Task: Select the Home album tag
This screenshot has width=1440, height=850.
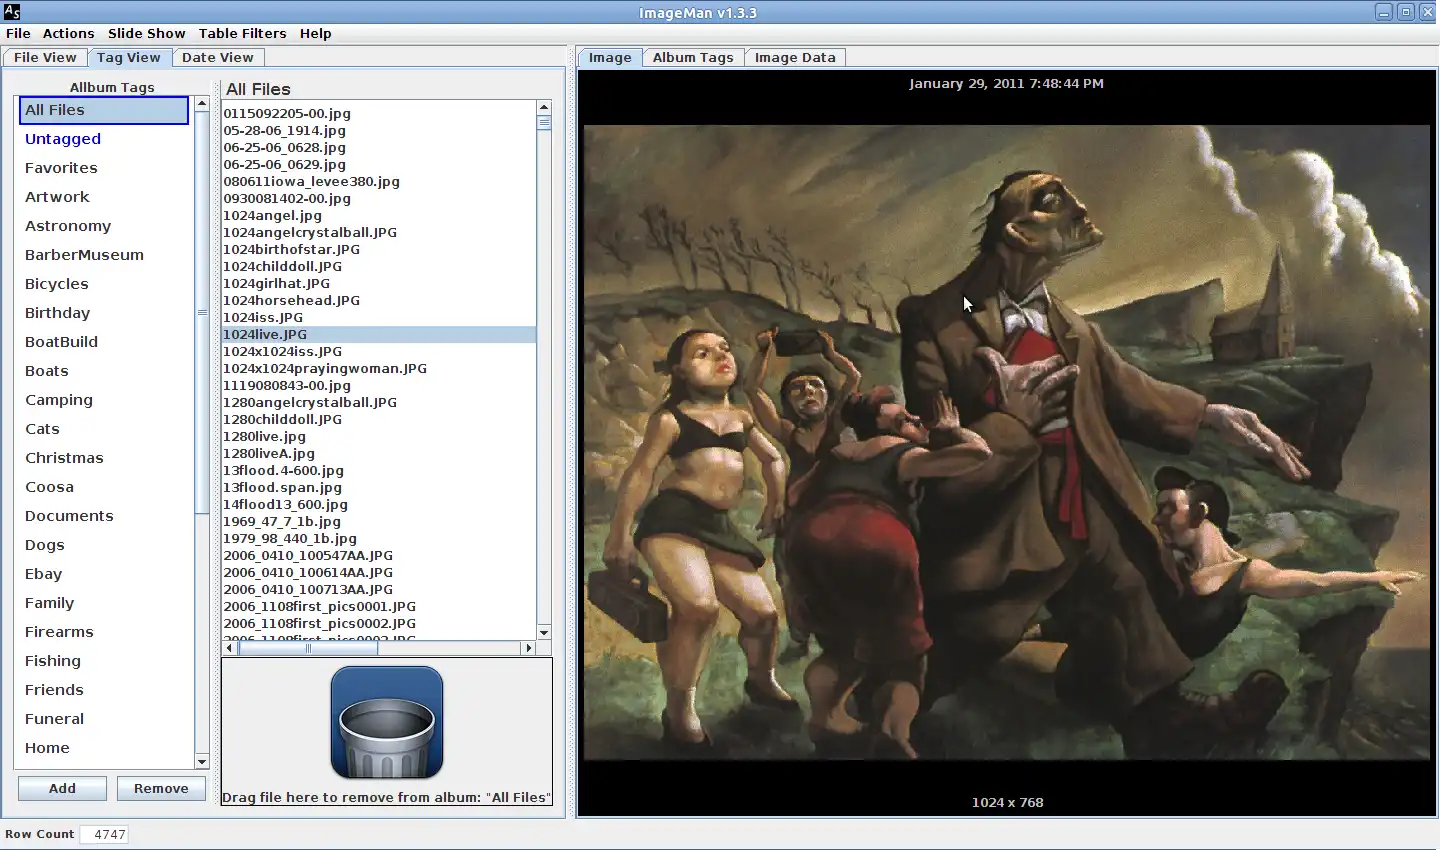Action: coord(104,748)
